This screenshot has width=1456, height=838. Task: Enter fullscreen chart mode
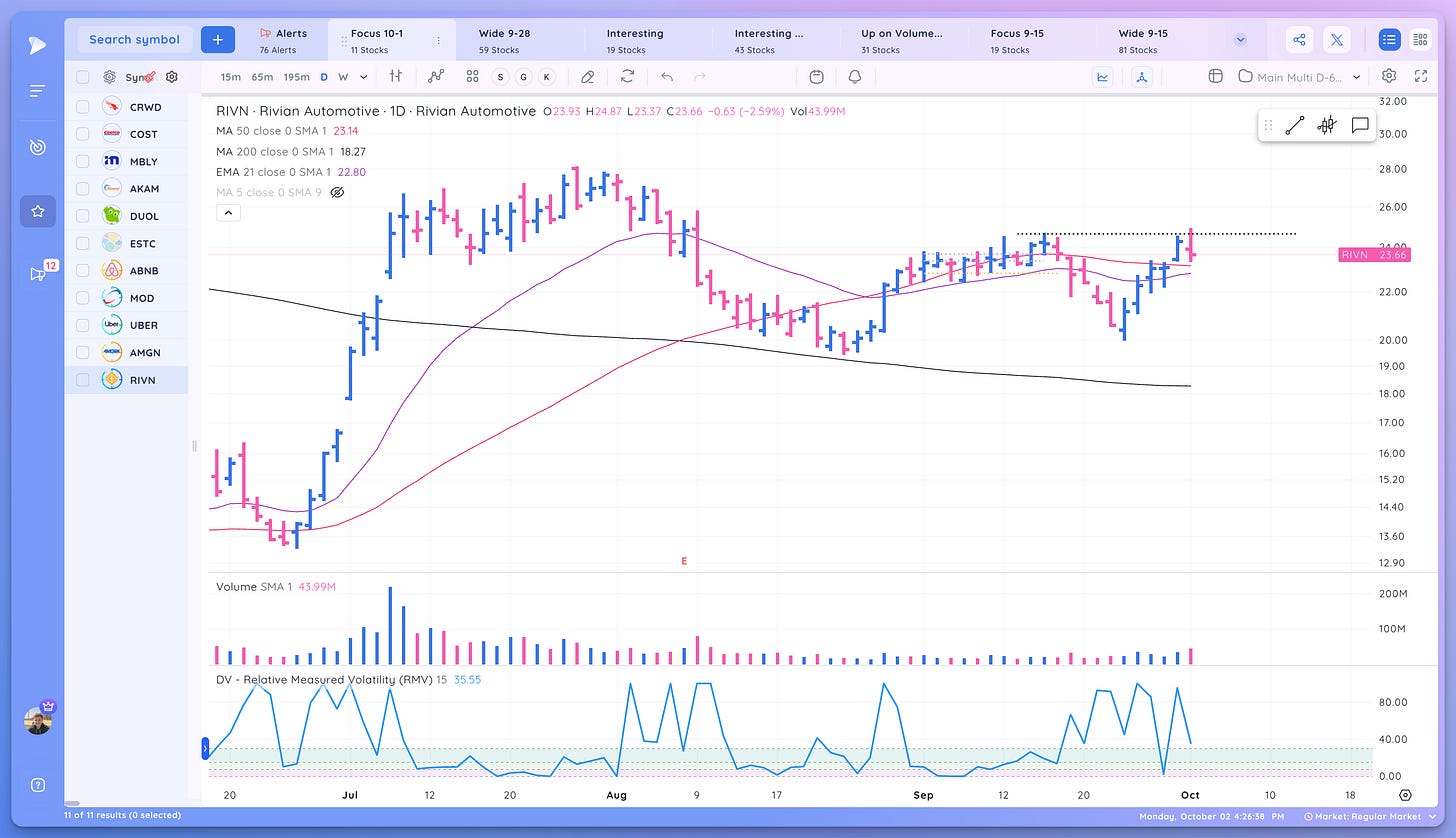(x=1421, y=76)
